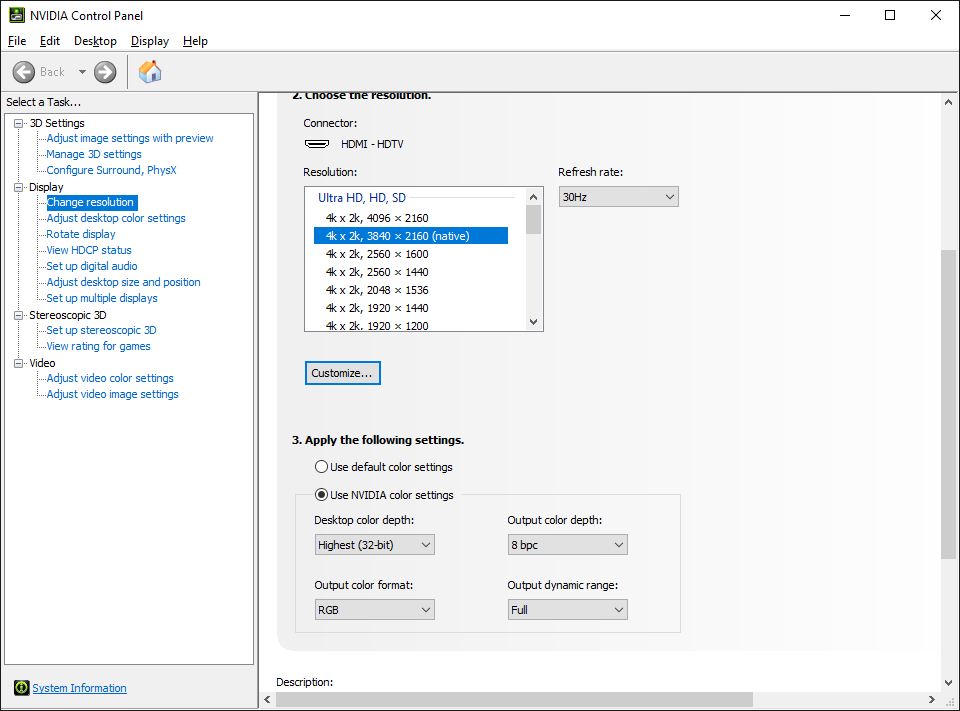Open Adjust video color settings
Image resolution: width=960 pixels, height=711 pixels.
(x=110, y=378)
